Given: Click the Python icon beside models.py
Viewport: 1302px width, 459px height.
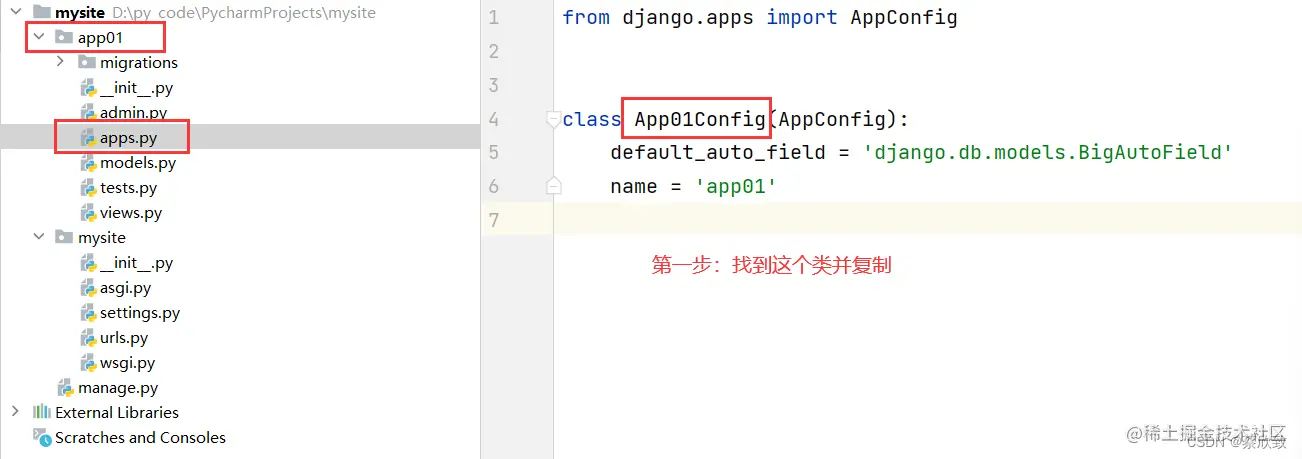Looking at the screenshot, I should point(88,163).
